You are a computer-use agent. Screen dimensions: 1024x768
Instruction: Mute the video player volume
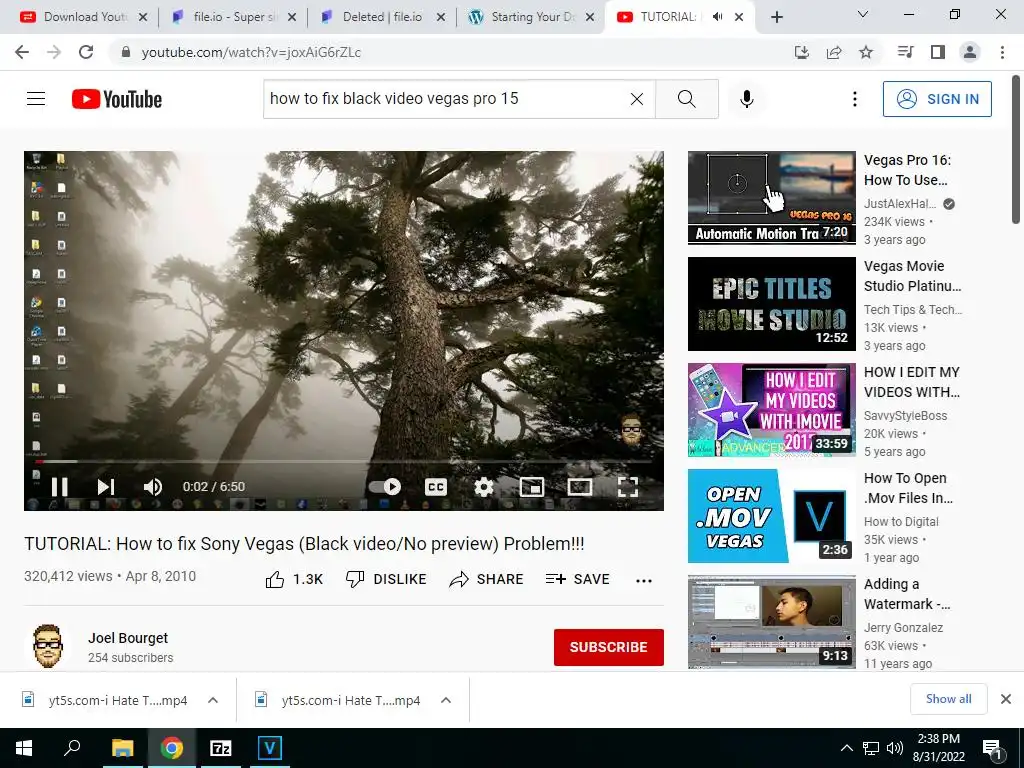point(152,487)
